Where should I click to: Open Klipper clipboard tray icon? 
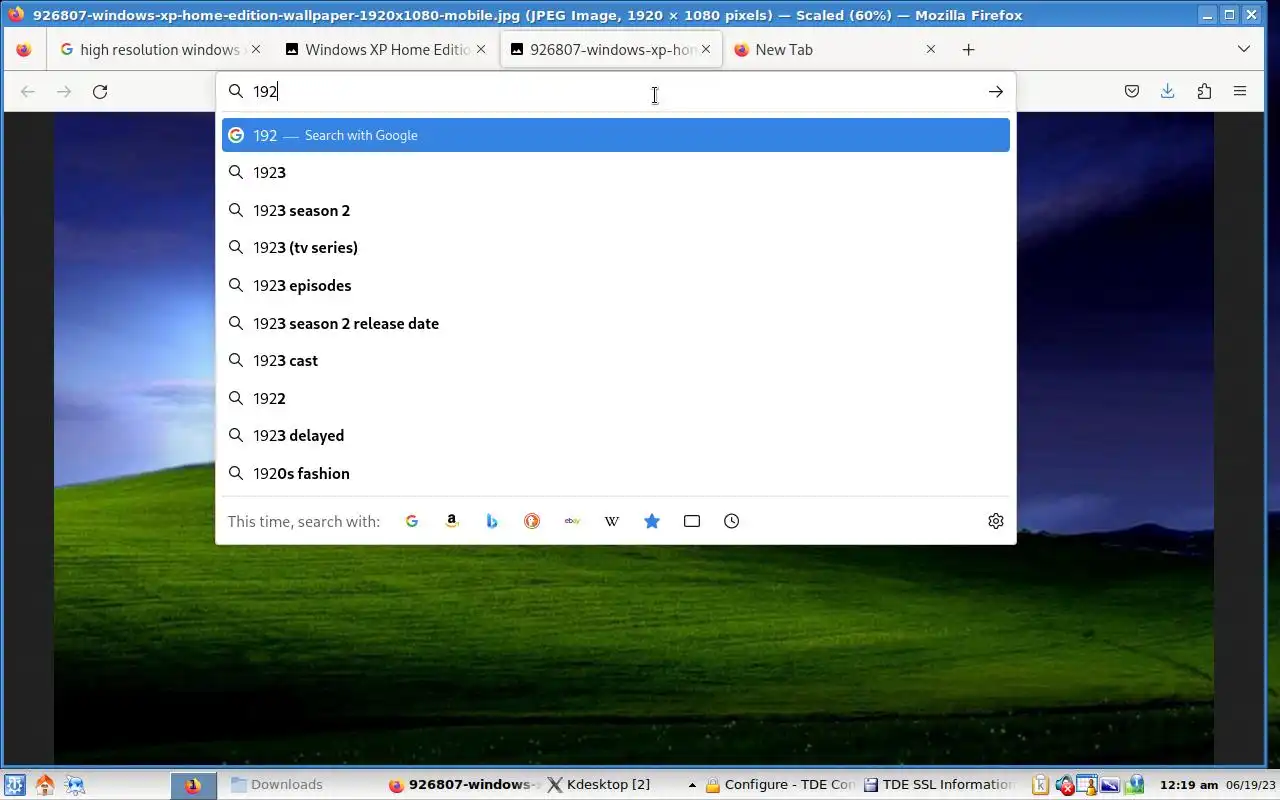(x=1040, y=785)
